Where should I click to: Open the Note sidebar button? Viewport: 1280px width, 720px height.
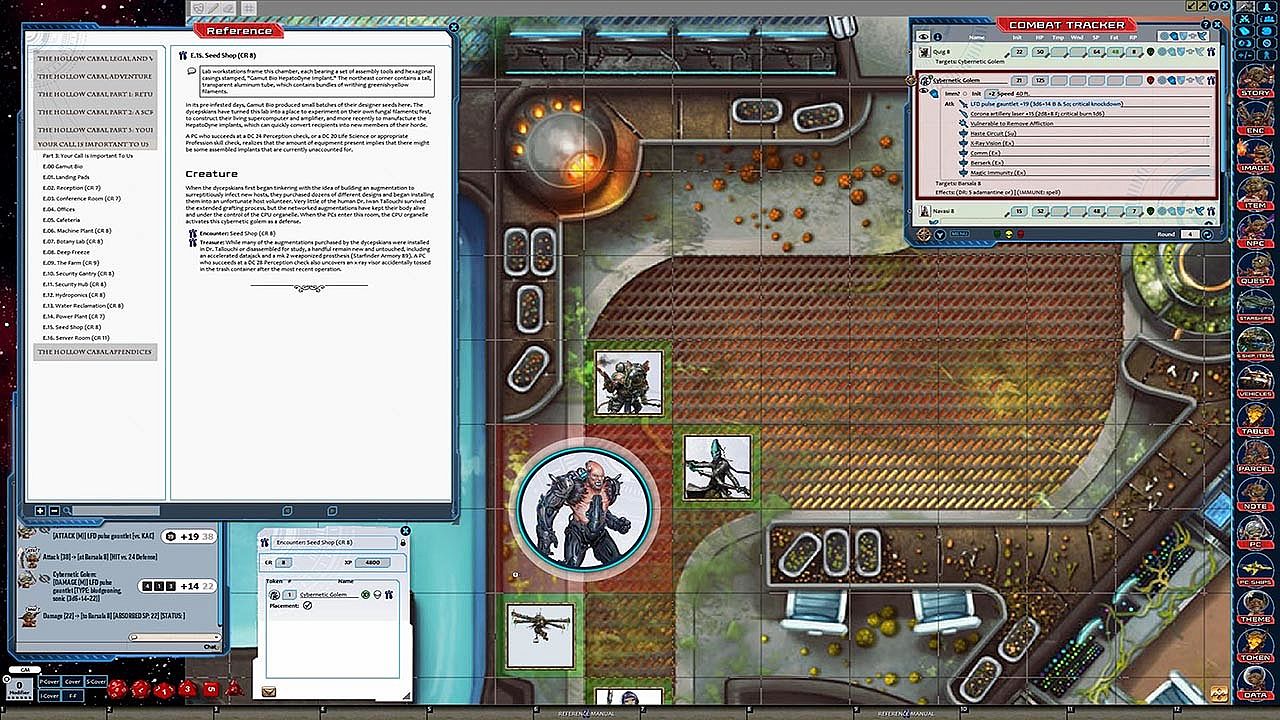1255,493
